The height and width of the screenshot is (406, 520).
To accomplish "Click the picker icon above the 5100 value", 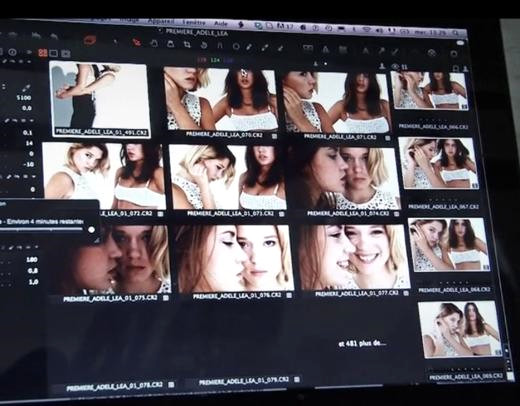I will tap(27, 88).
